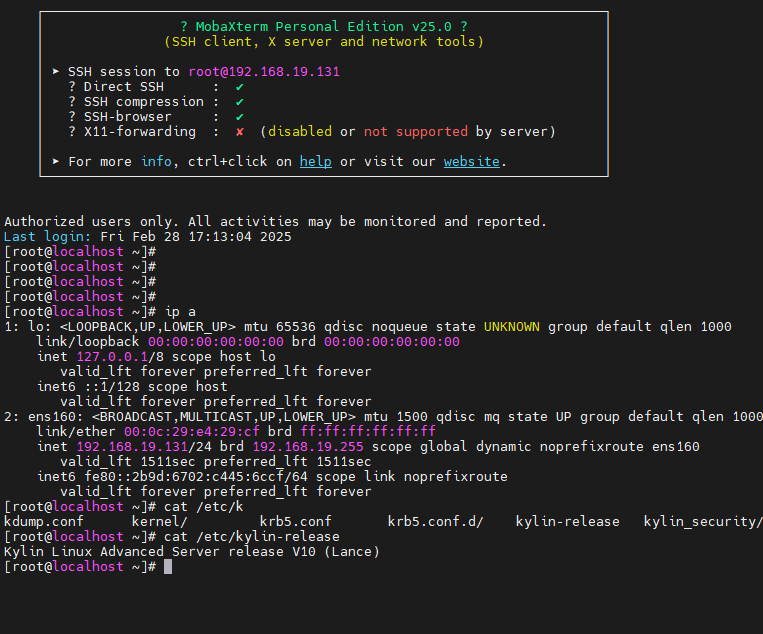Click the SSH compression green checkmark
The image size is (763, 634).
[x=240, y=102]
